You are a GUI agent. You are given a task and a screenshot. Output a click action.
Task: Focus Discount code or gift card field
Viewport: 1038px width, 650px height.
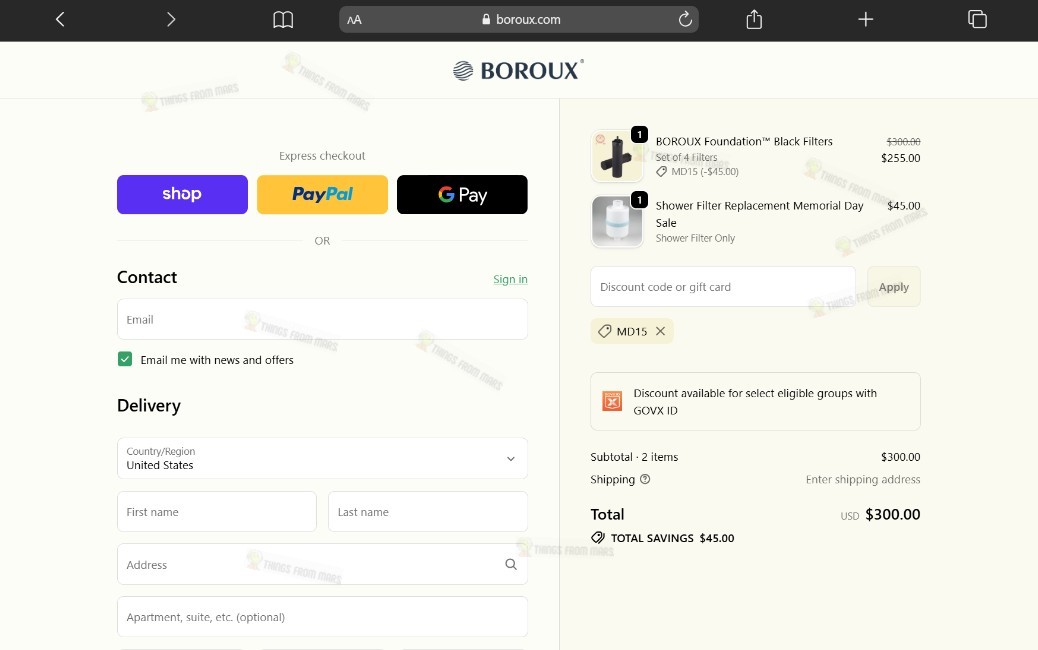(723, 287)
